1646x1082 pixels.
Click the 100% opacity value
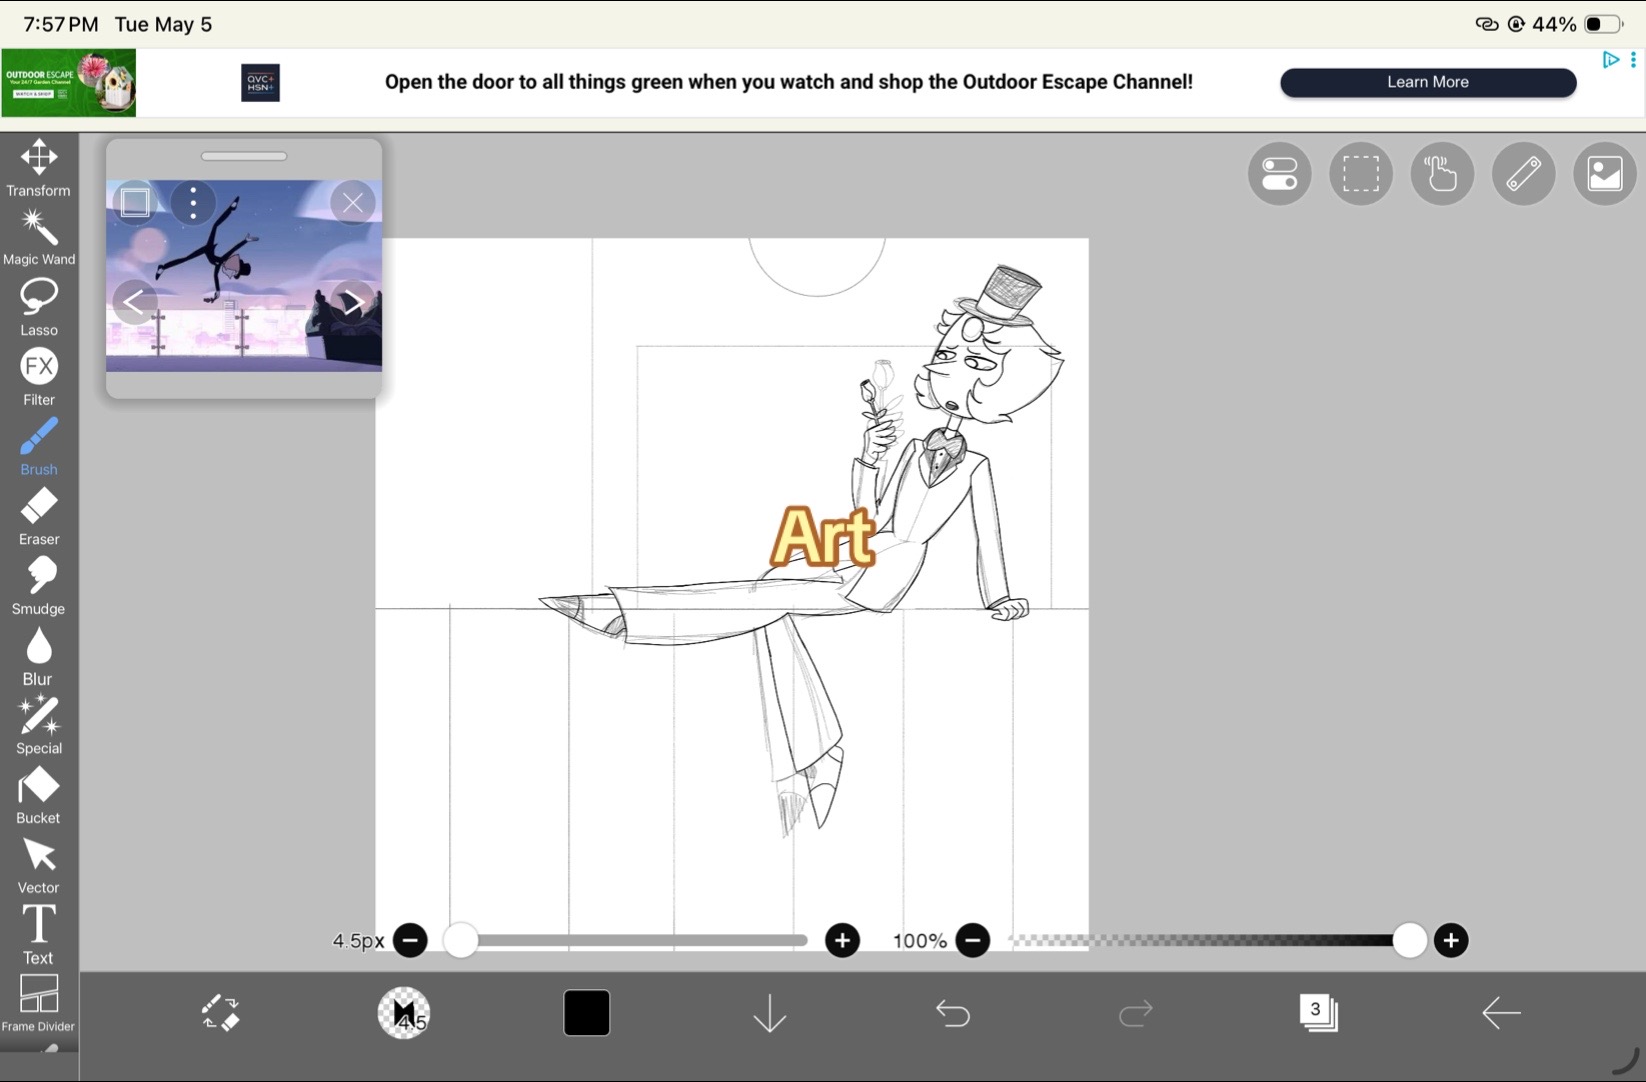[919, 941]
